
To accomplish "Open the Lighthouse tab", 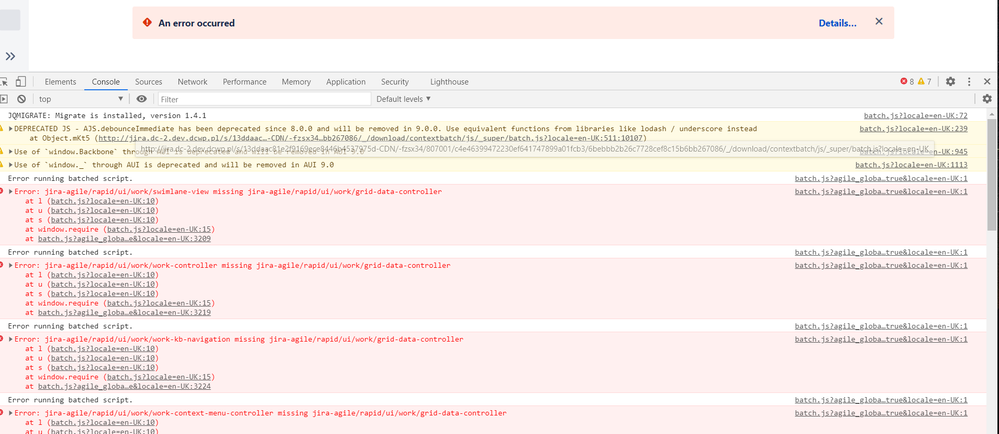I will coord(449,82).
